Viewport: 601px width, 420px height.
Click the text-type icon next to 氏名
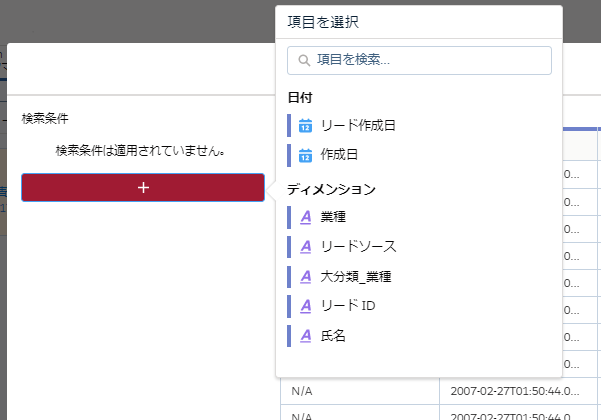click(306, 336)
